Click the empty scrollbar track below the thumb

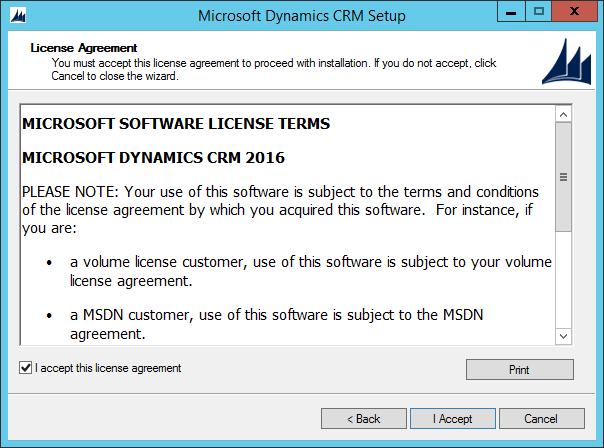563,280
